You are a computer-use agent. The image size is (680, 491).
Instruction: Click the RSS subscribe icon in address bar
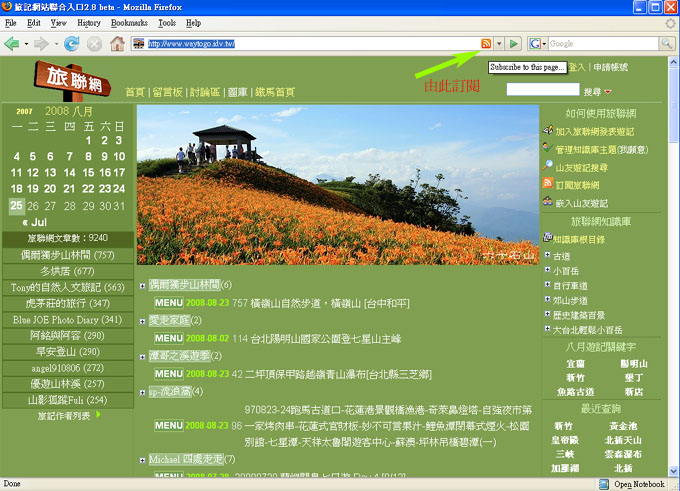(x=486, y=44)
